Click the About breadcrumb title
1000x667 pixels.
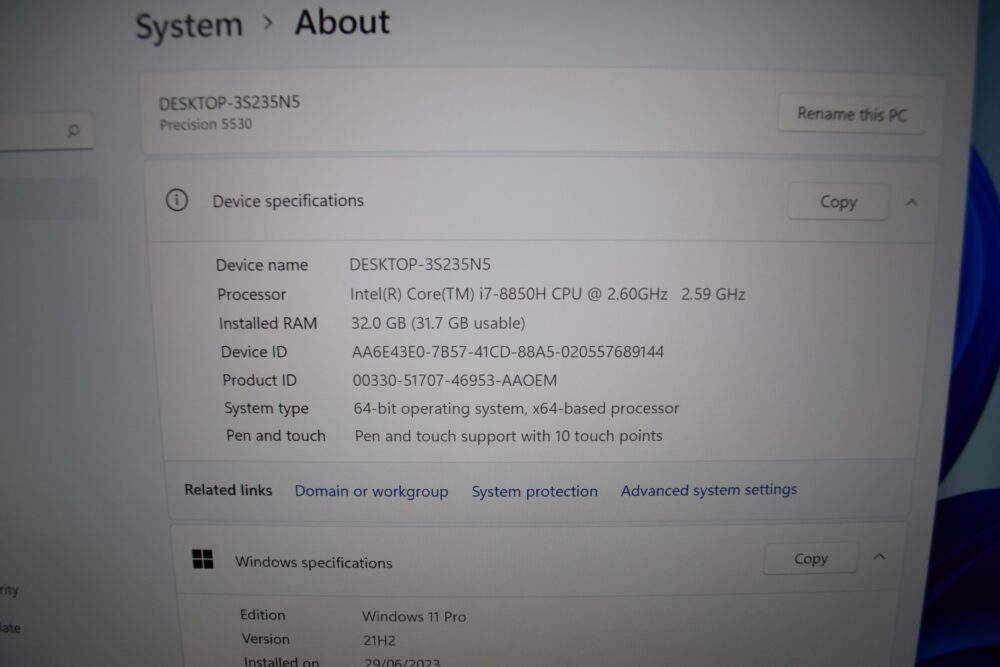(342, 22)
